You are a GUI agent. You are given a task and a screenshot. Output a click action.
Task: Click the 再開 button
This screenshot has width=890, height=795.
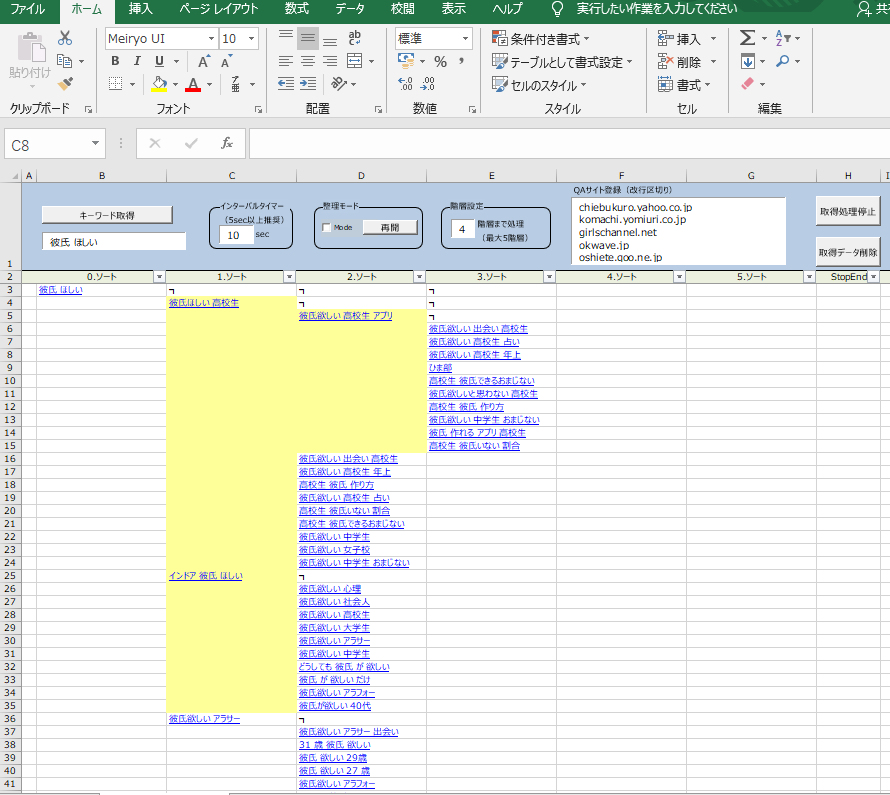pyautogui.click(x=390, y=228)
